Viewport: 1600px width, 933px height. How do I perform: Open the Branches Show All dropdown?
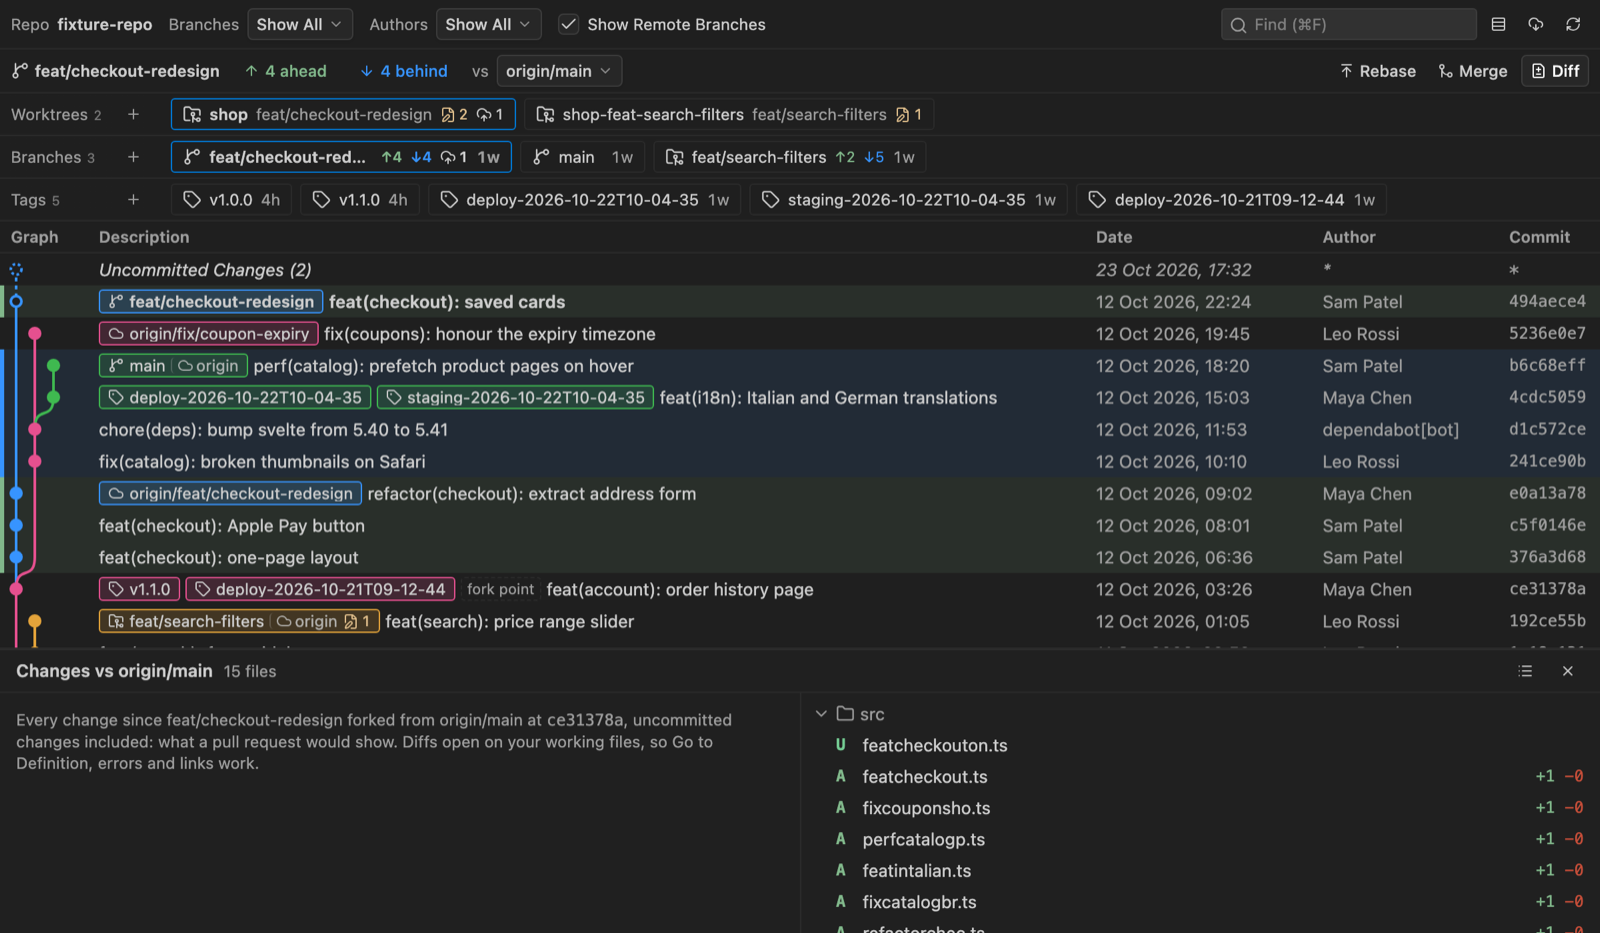pos(300,24)
